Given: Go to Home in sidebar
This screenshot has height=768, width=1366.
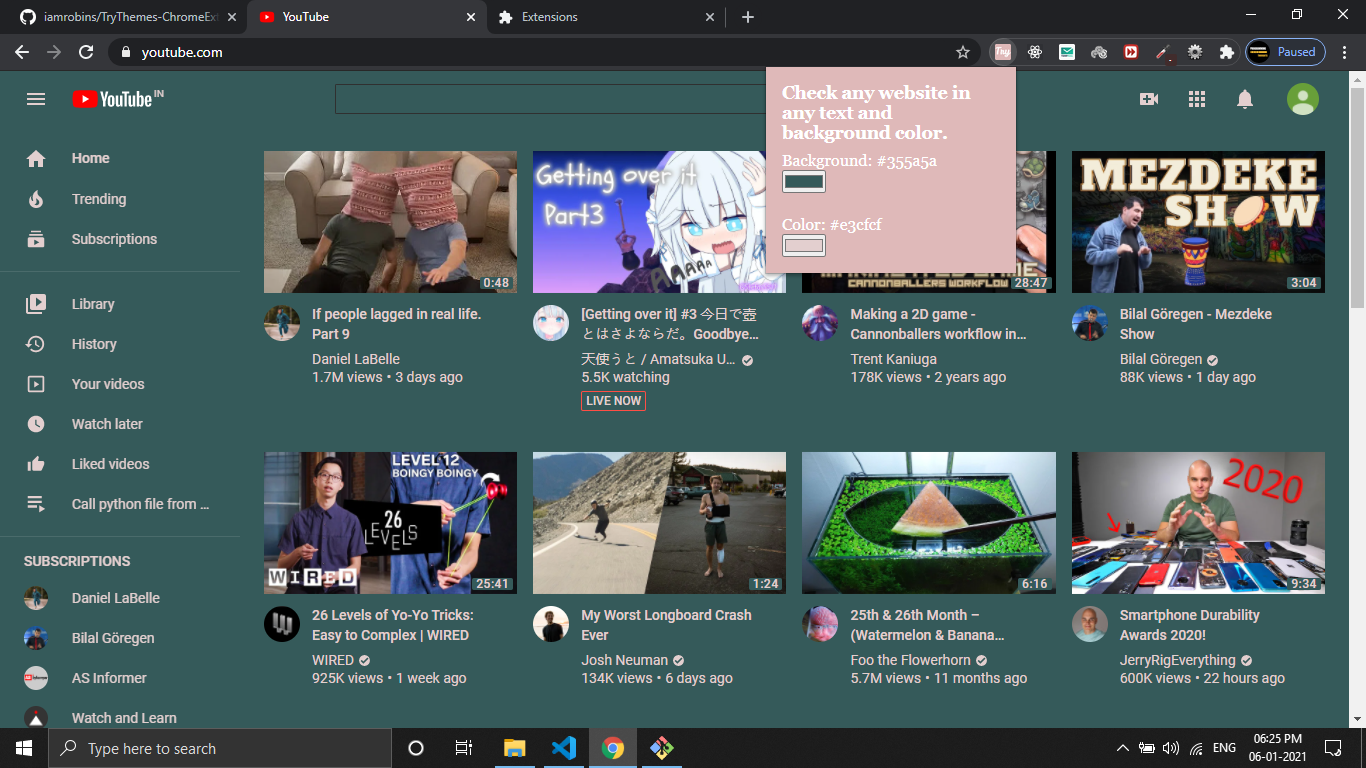Looking at the screenshot, I should point(120,158).
